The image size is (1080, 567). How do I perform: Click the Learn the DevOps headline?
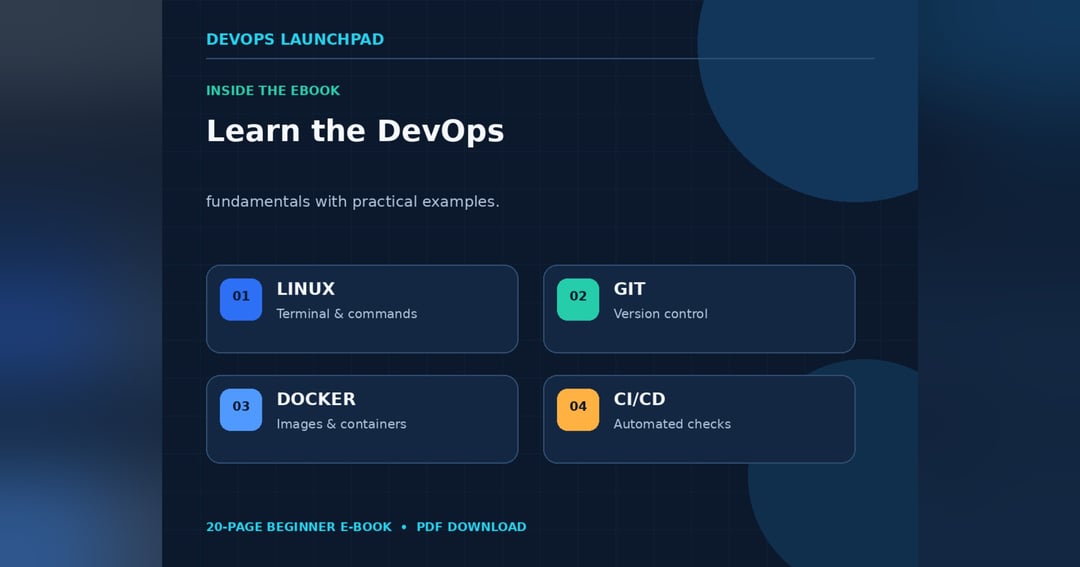[355, 131]
